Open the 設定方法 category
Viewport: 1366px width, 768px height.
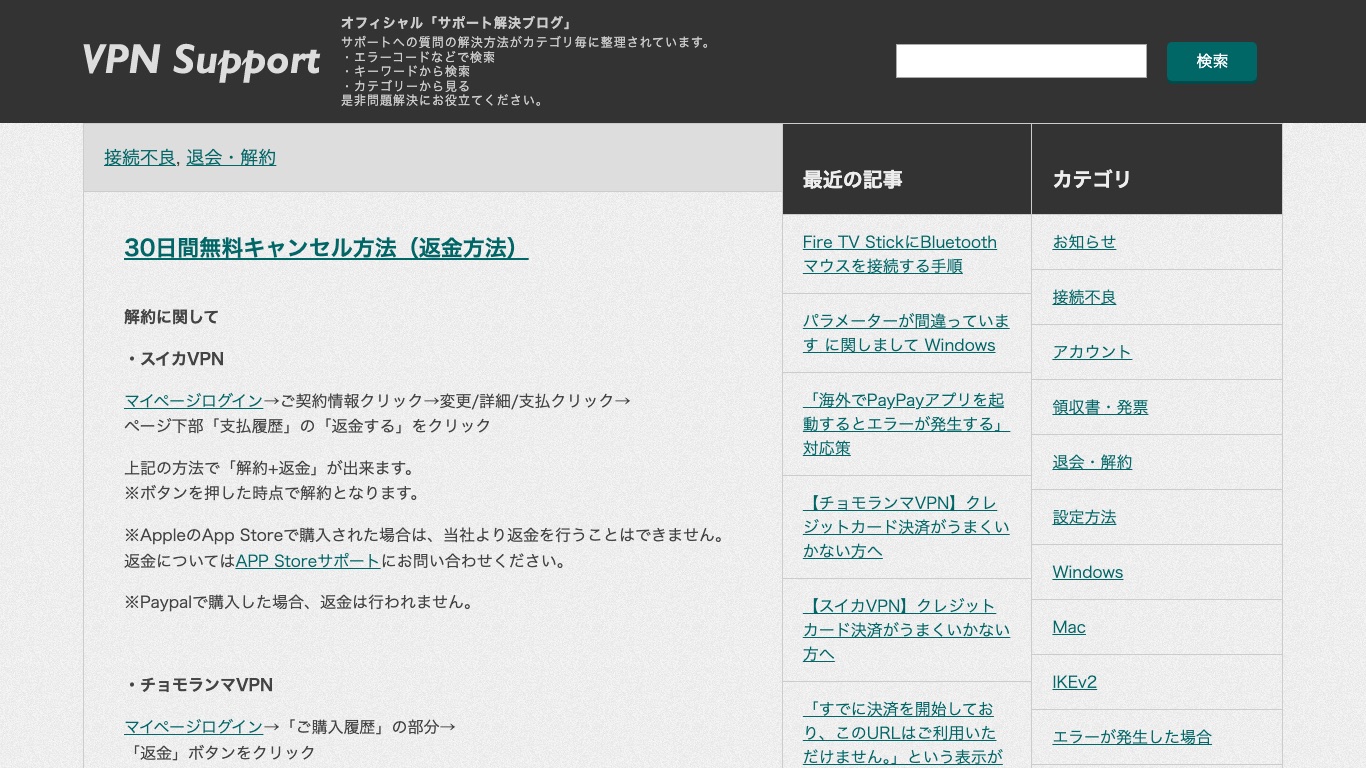tap(1084, 517)
